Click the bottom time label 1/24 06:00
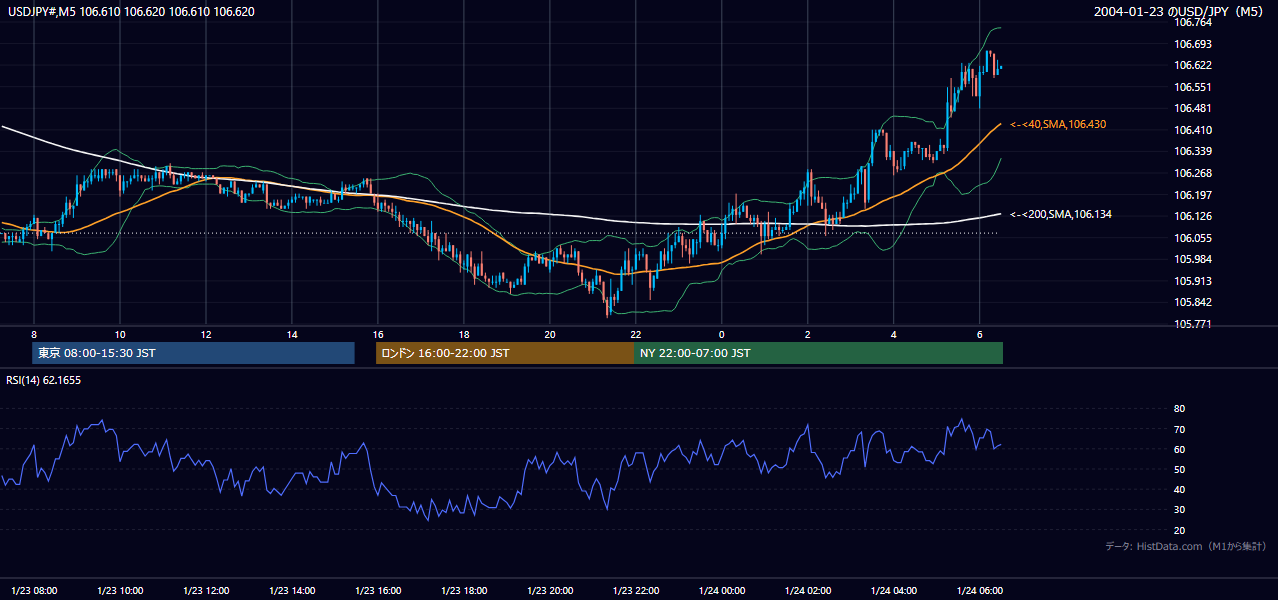Screen dimensions: 1278x600 980,590
